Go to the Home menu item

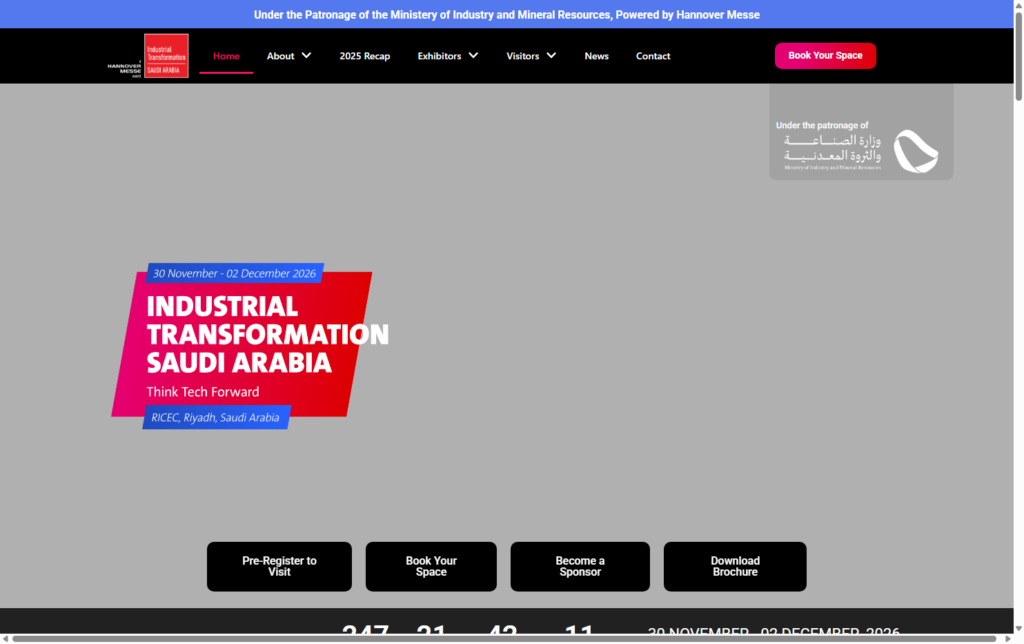[x=226, y=56]
